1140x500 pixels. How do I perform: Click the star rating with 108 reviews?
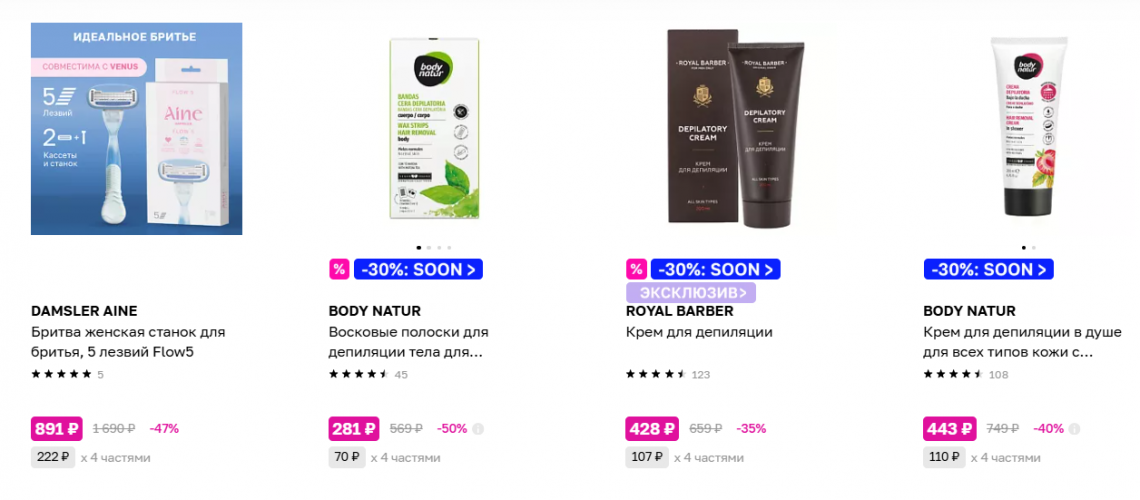[953, 374]
